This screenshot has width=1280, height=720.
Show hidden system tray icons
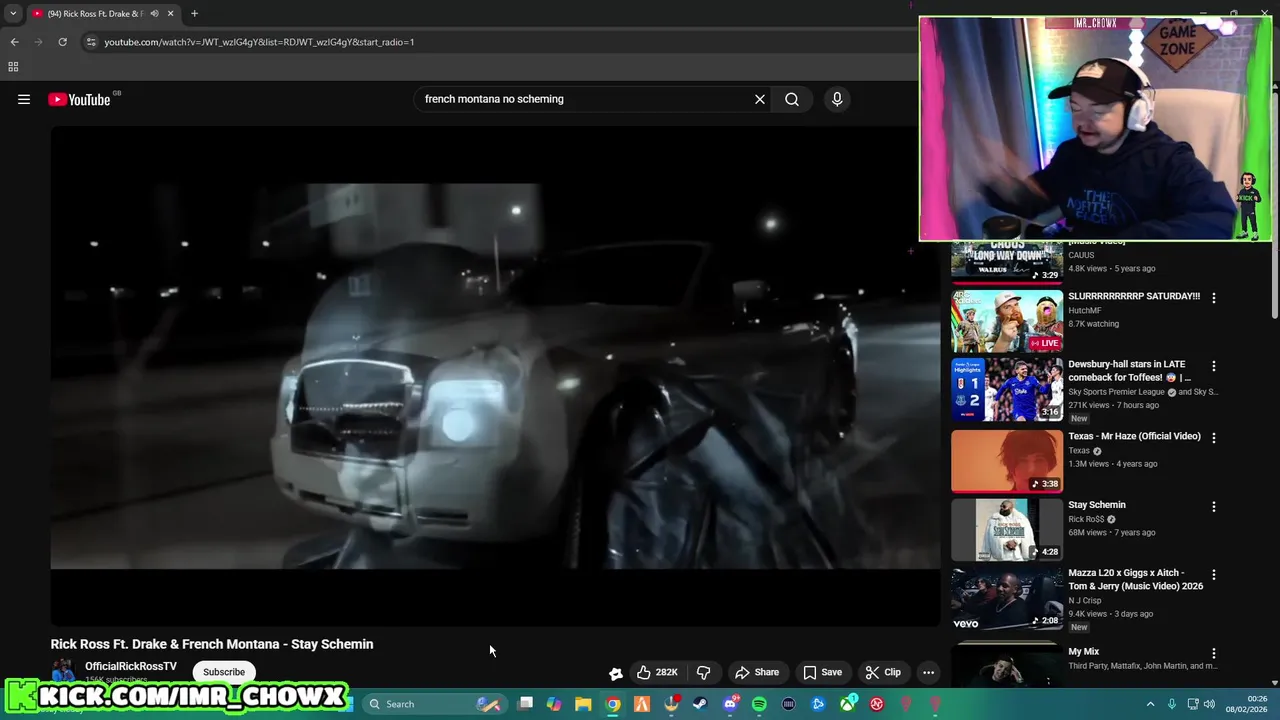tap(1150, 704)
